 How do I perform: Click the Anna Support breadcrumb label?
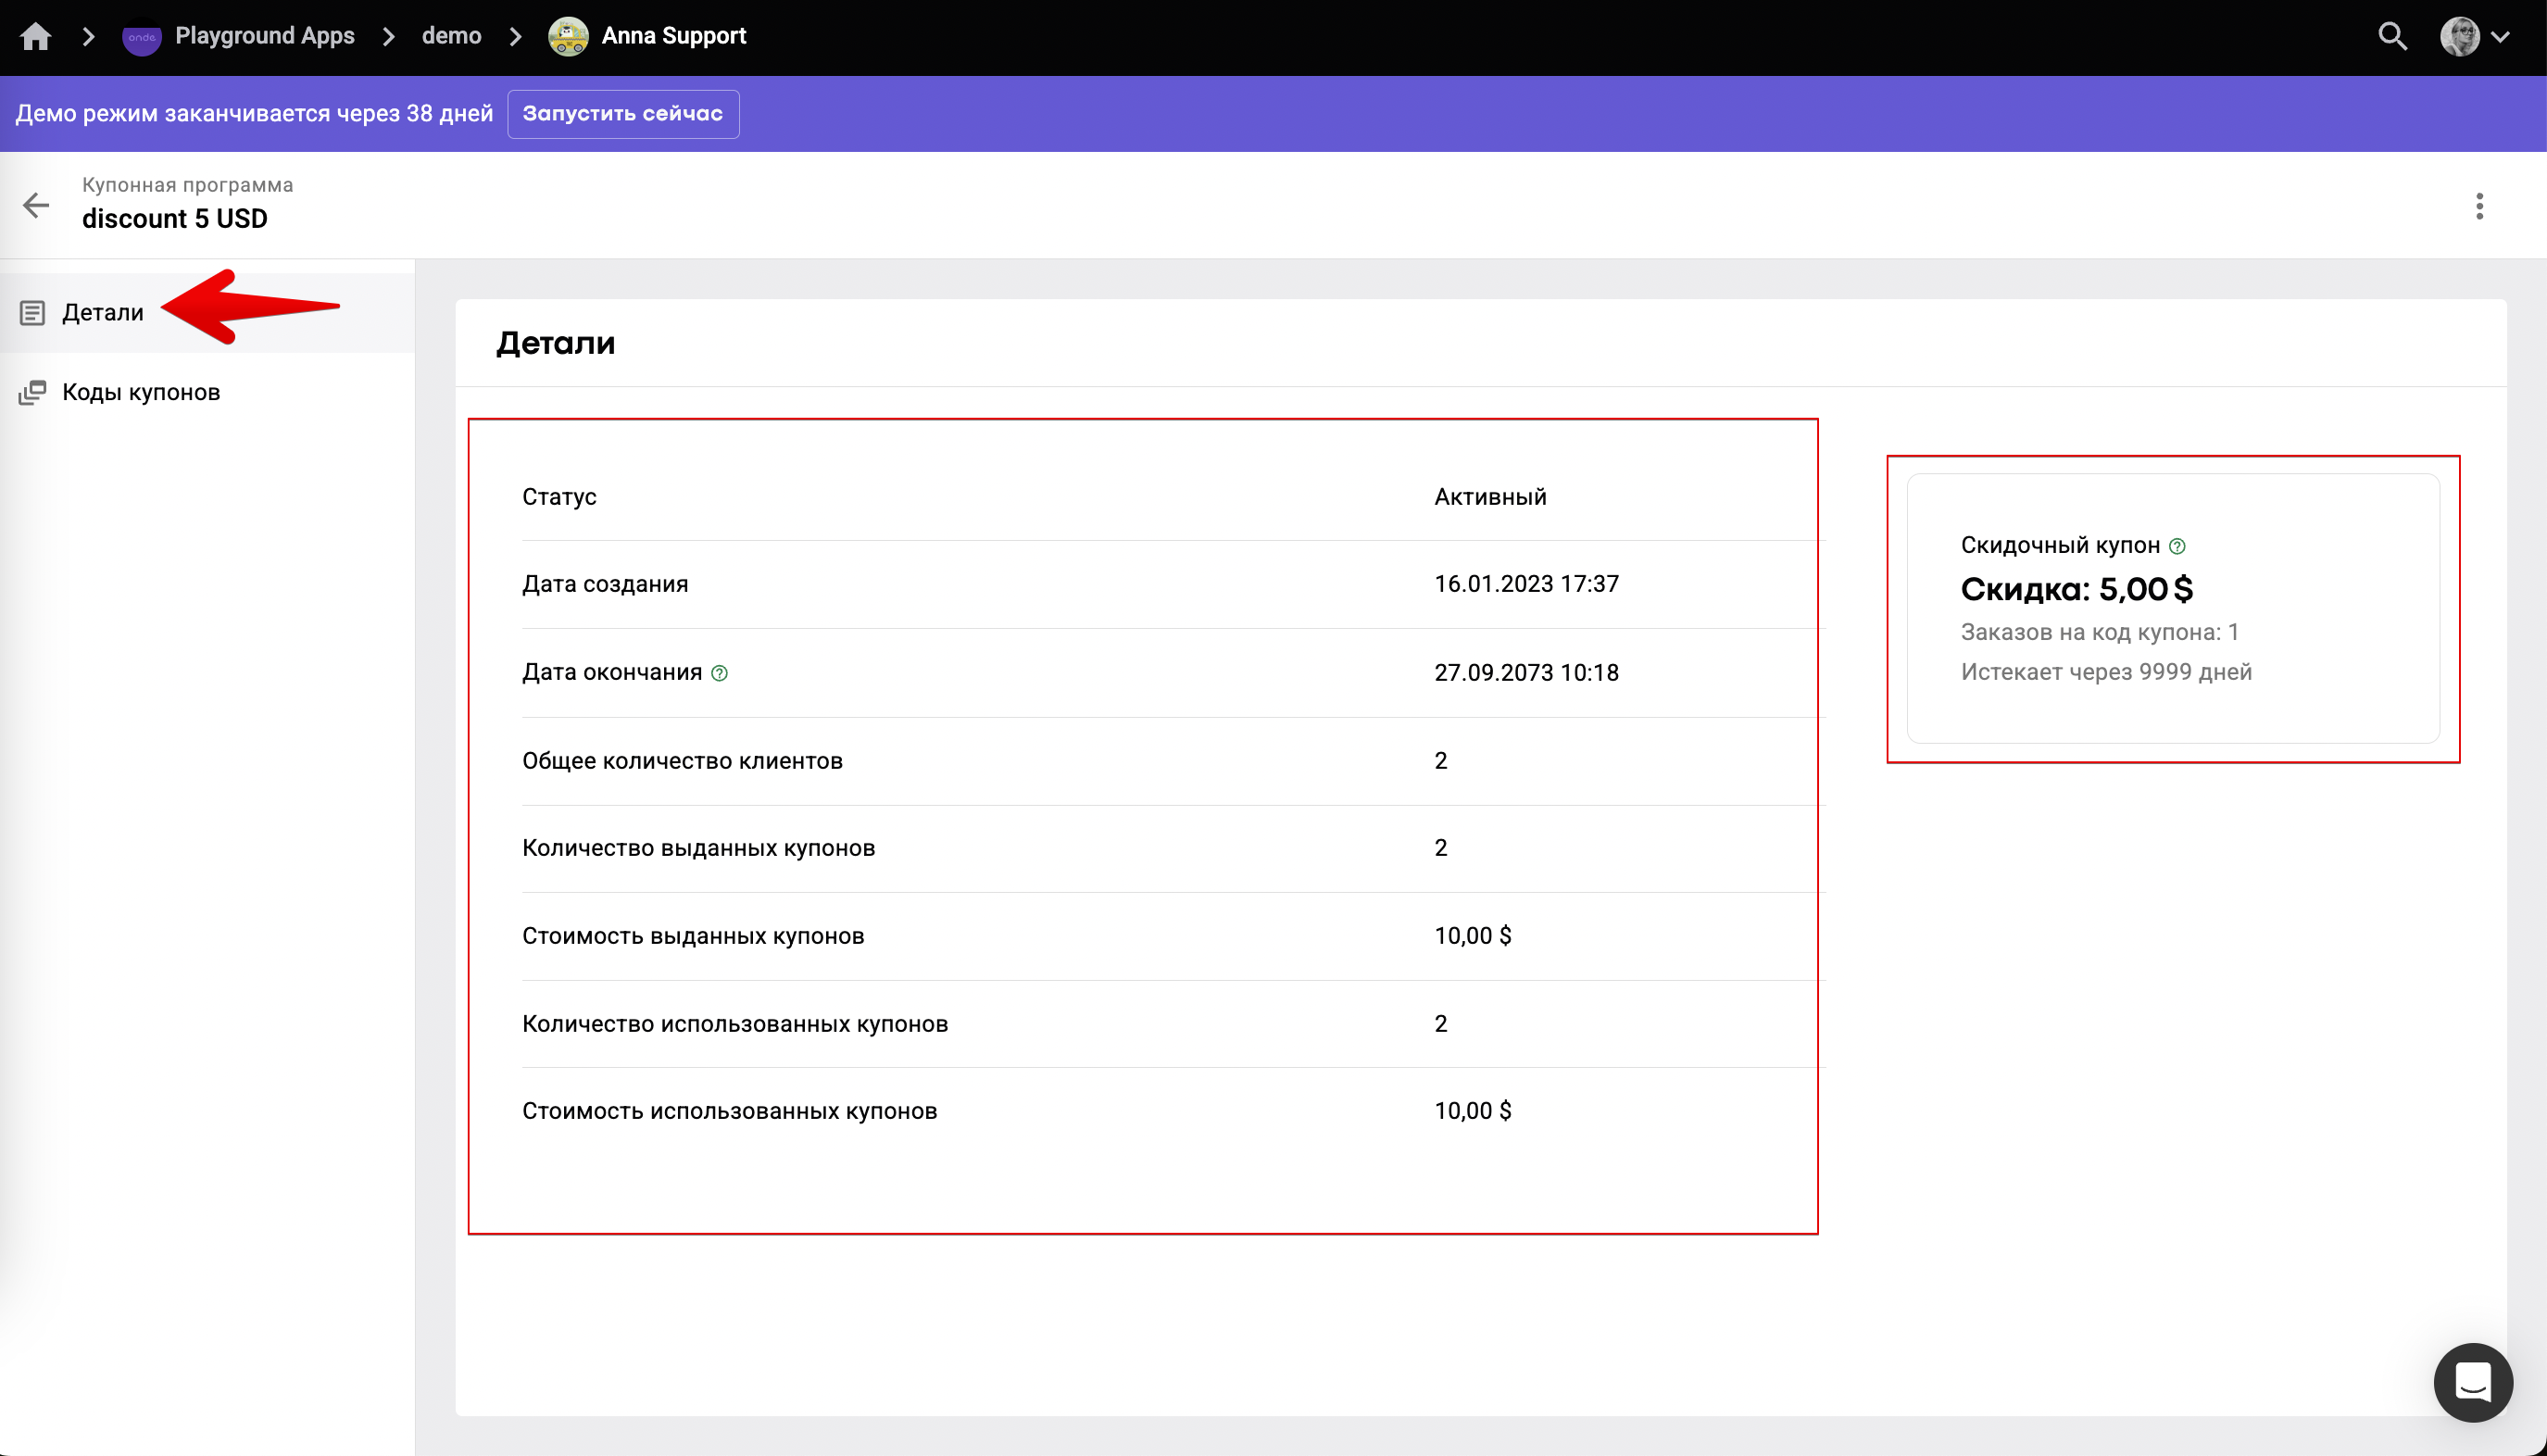click(673, 36)
